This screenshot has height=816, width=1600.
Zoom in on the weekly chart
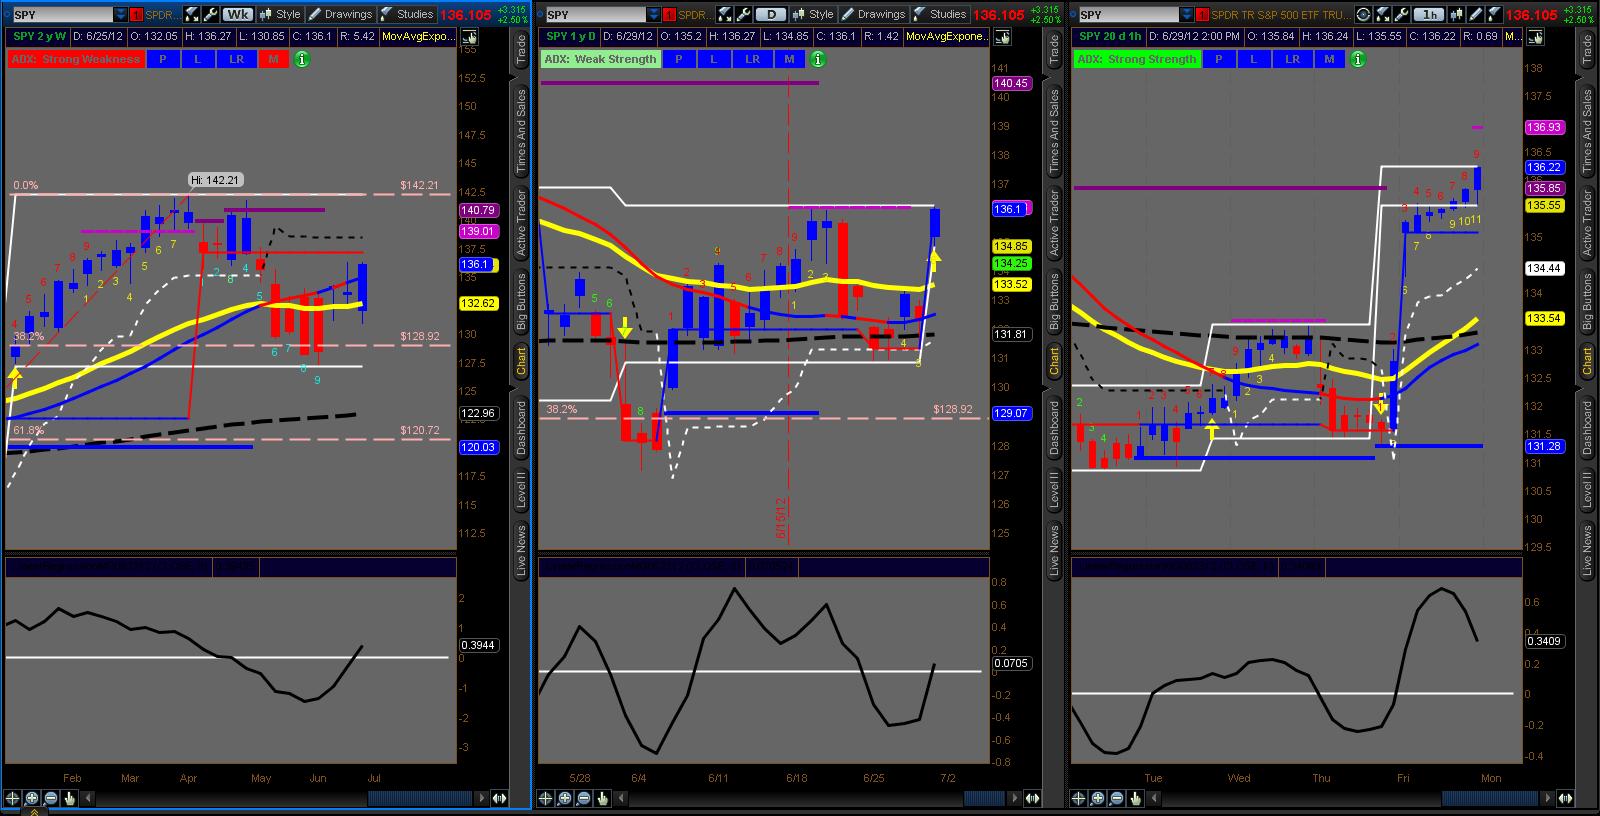pos(32,798)
